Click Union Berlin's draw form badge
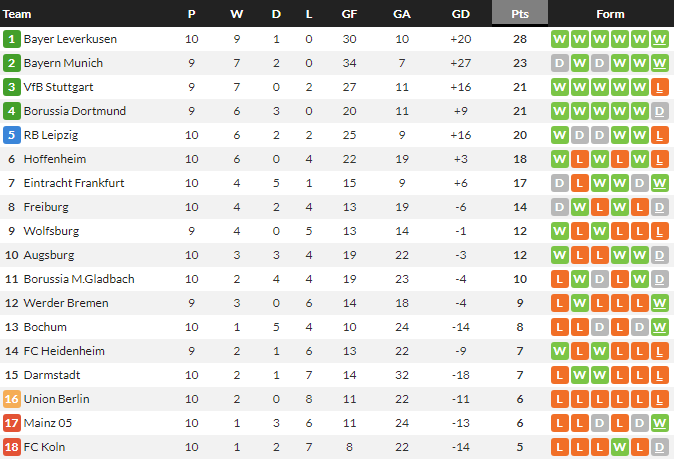 click(x=659, y=399)
